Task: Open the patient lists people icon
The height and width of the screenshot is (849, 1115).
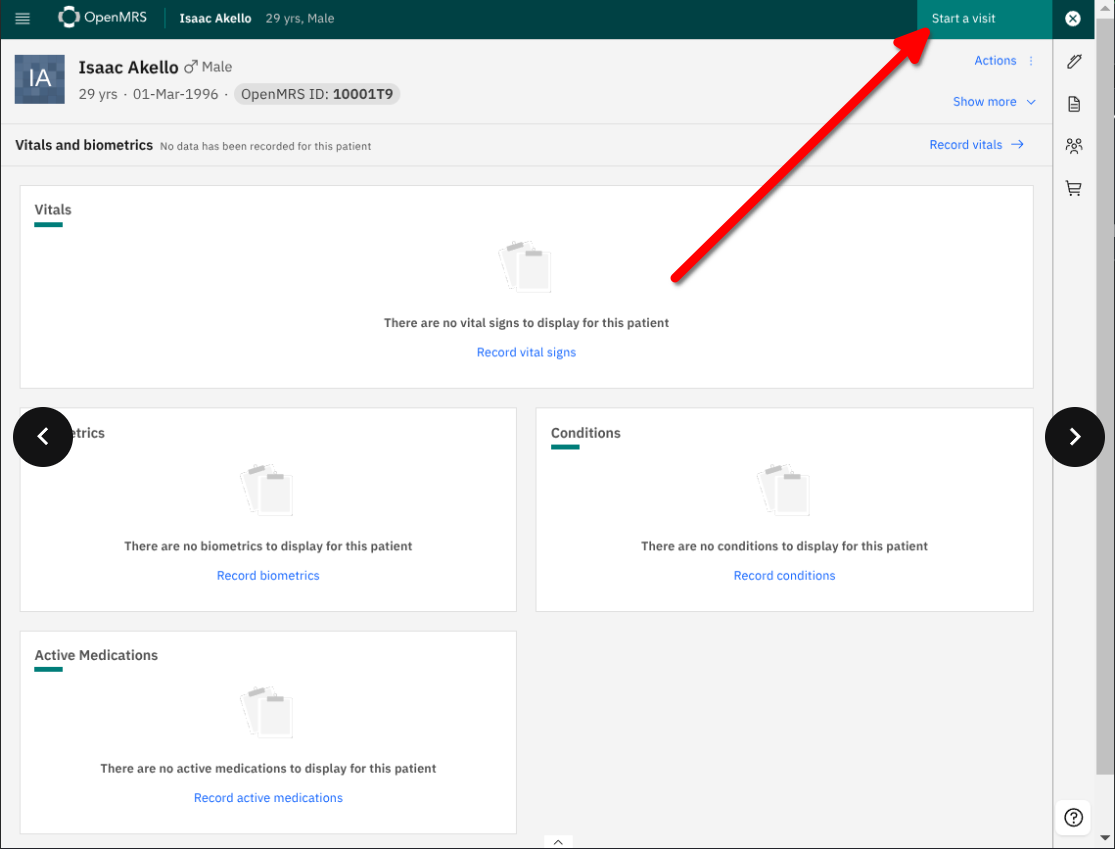Action: click(x=1074, y=146)
